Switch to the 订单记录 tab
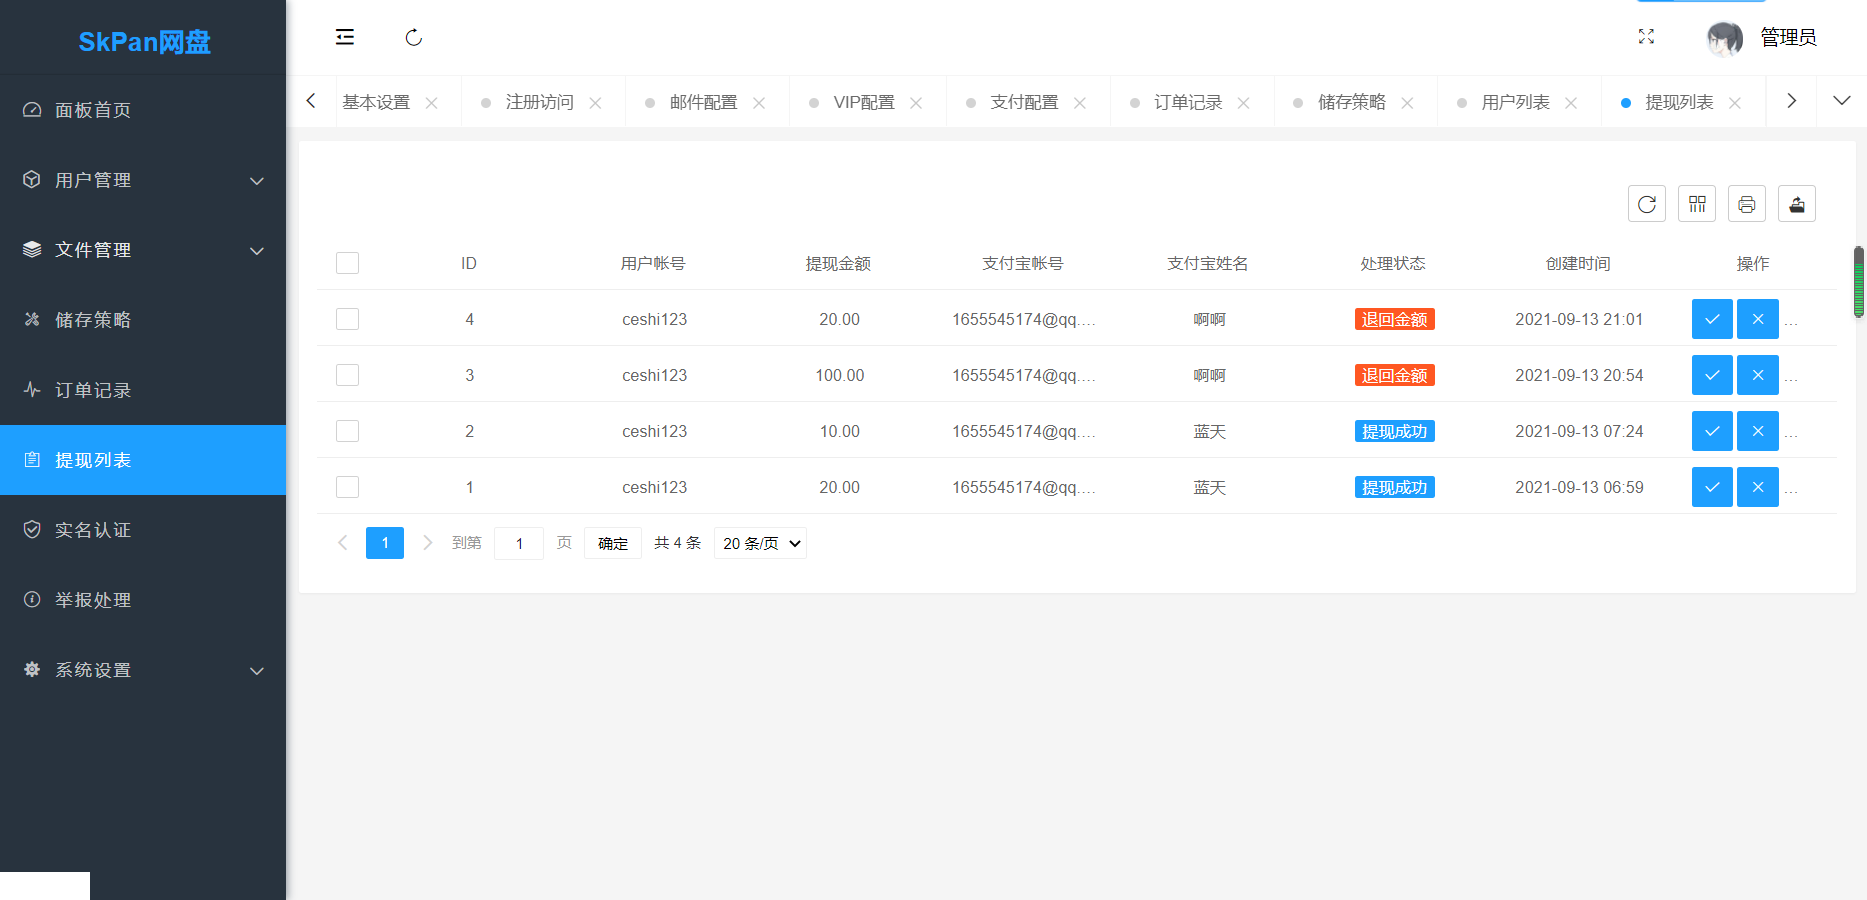Image resolution: width=1867 pixels, height=900 pixels. coord(1187,103)
